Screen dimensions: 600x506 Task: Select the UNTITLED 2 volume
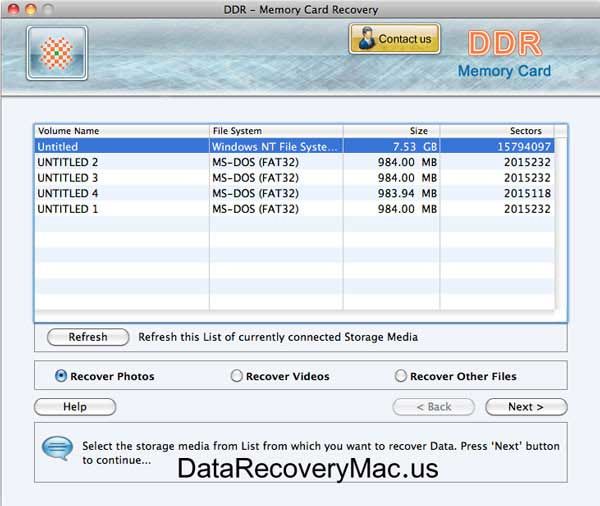click(x=295, y=162)
